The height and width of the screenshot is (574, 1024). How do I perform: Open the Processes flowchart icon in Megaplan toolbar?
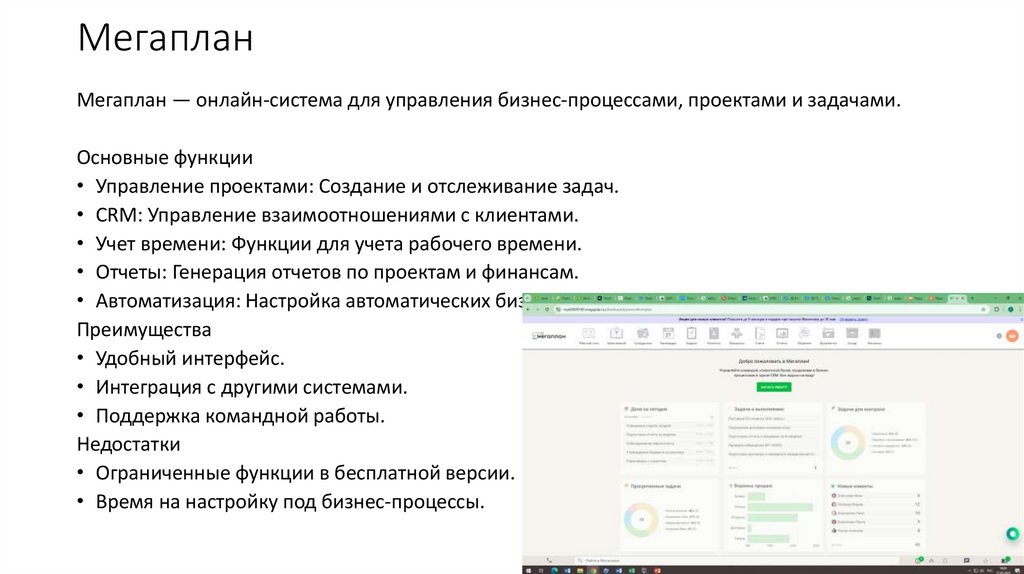(737, 334)
